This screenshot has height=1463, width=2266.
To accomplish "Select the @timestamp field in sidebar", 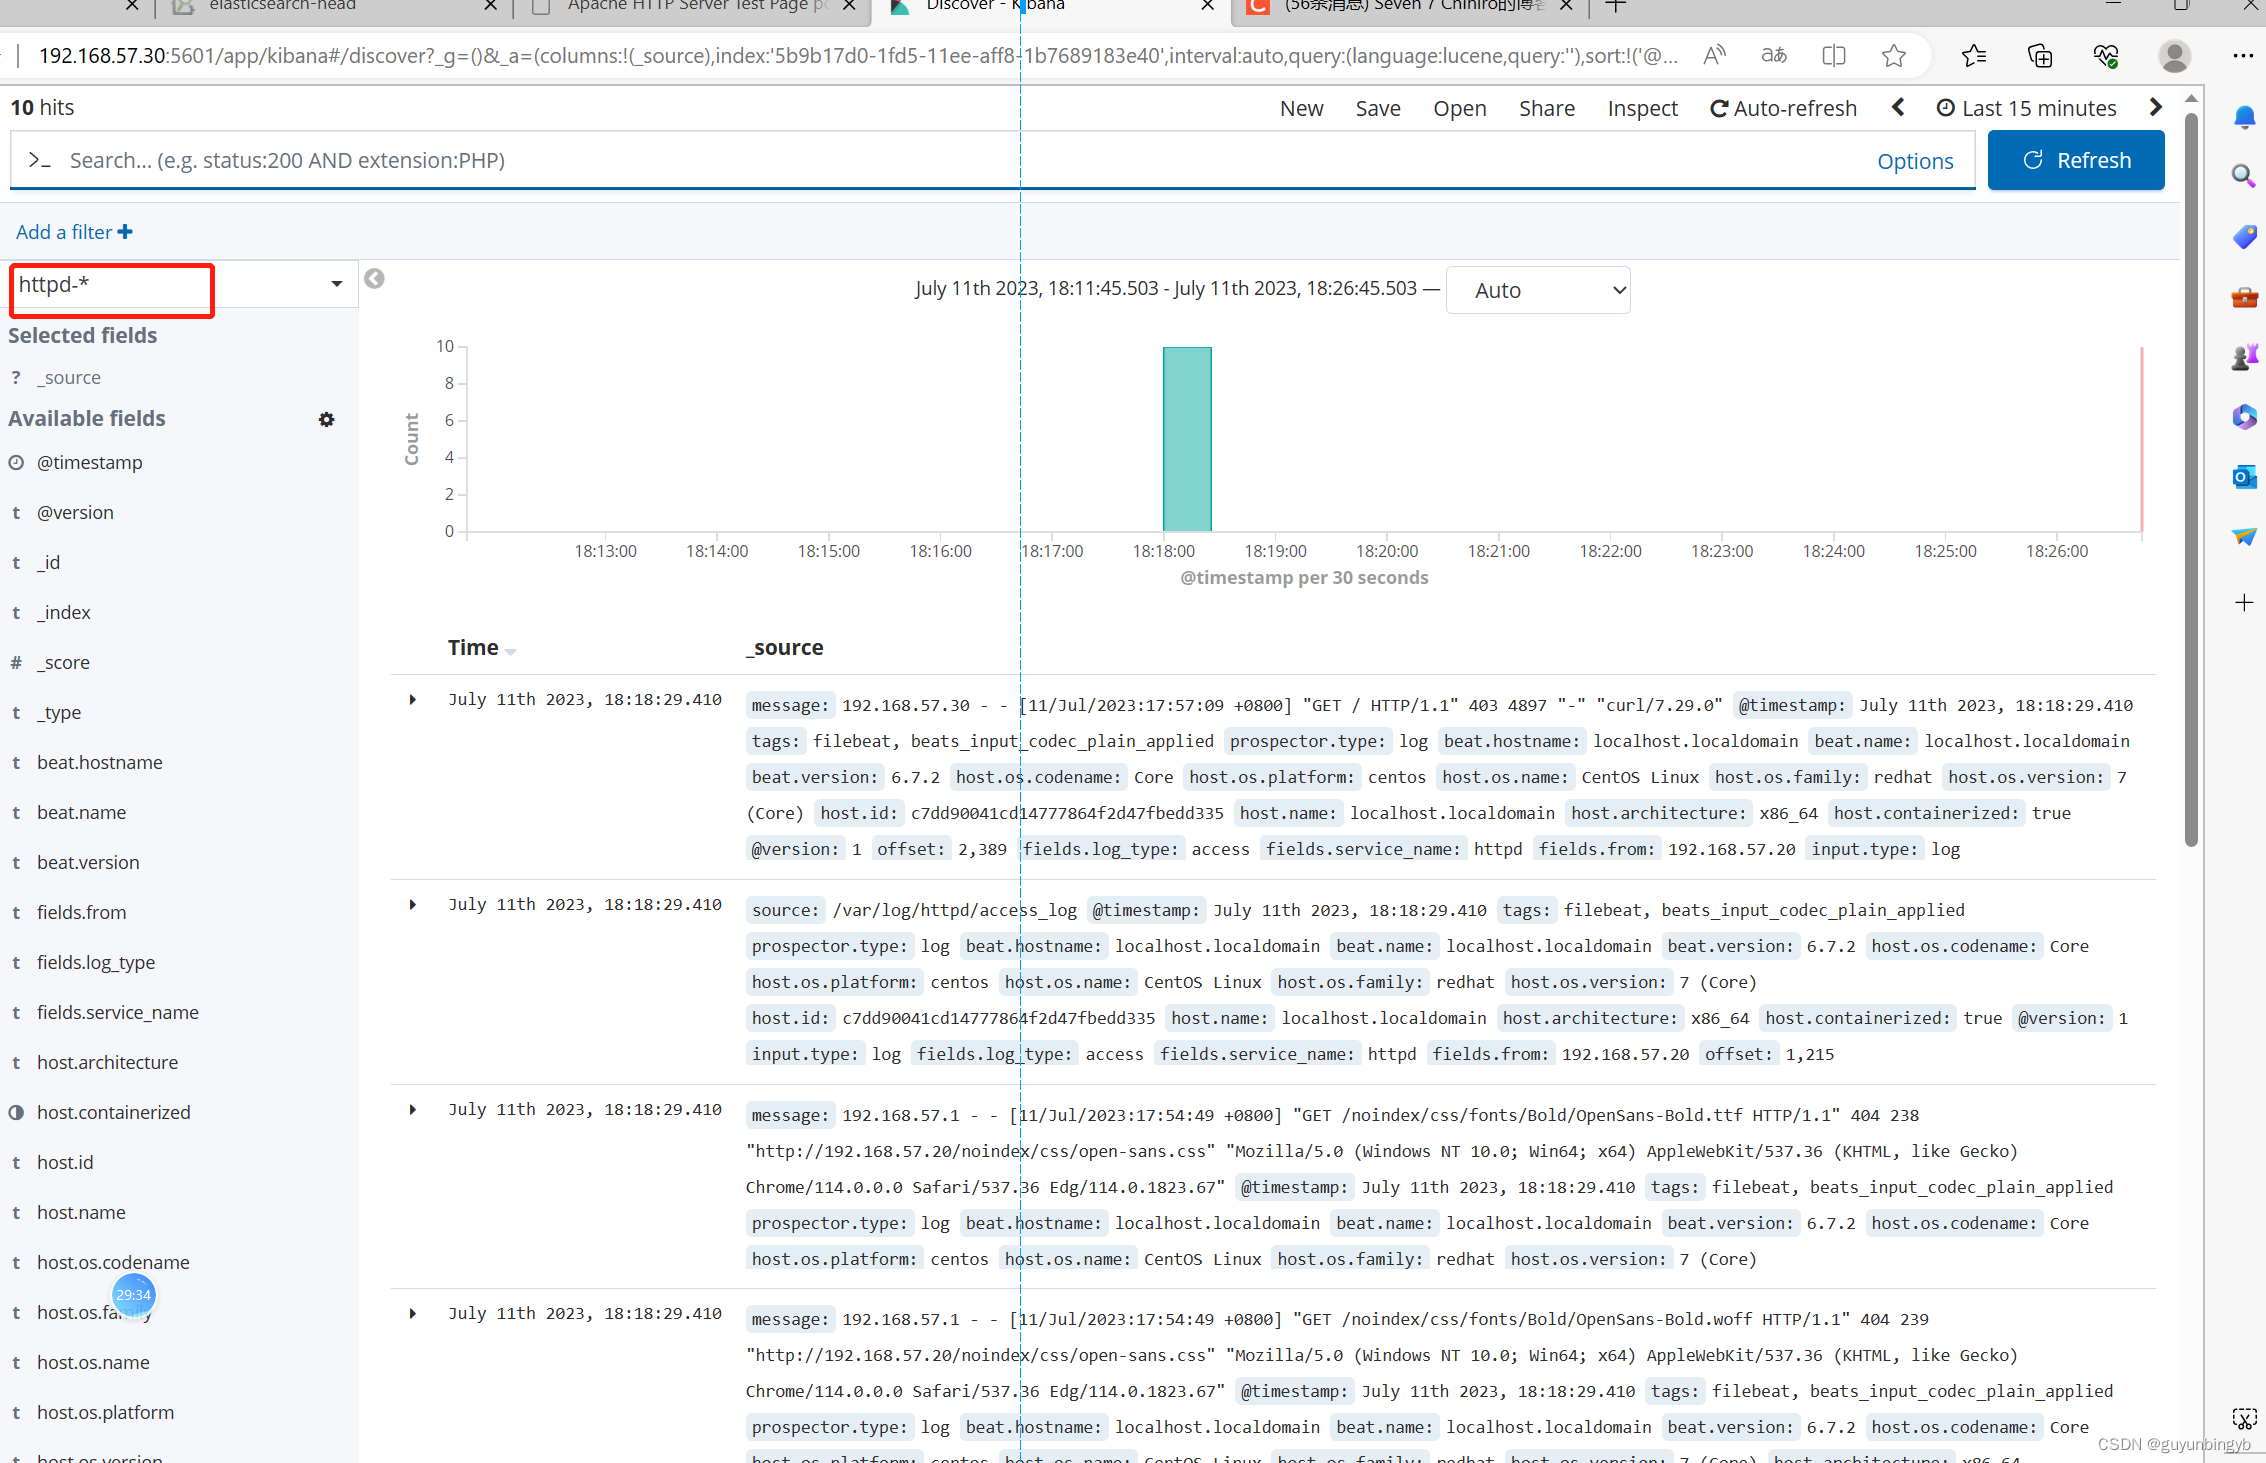I will point(89,463).
